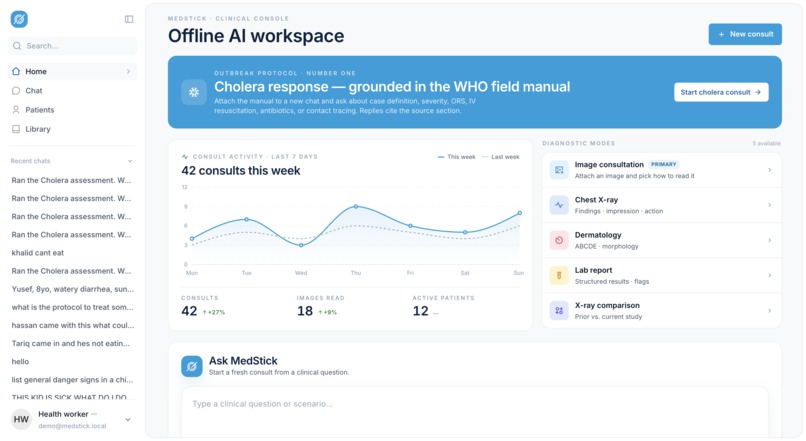Click the Image consultation icon
Screen dimensions: 806x441
coord(559,170)
